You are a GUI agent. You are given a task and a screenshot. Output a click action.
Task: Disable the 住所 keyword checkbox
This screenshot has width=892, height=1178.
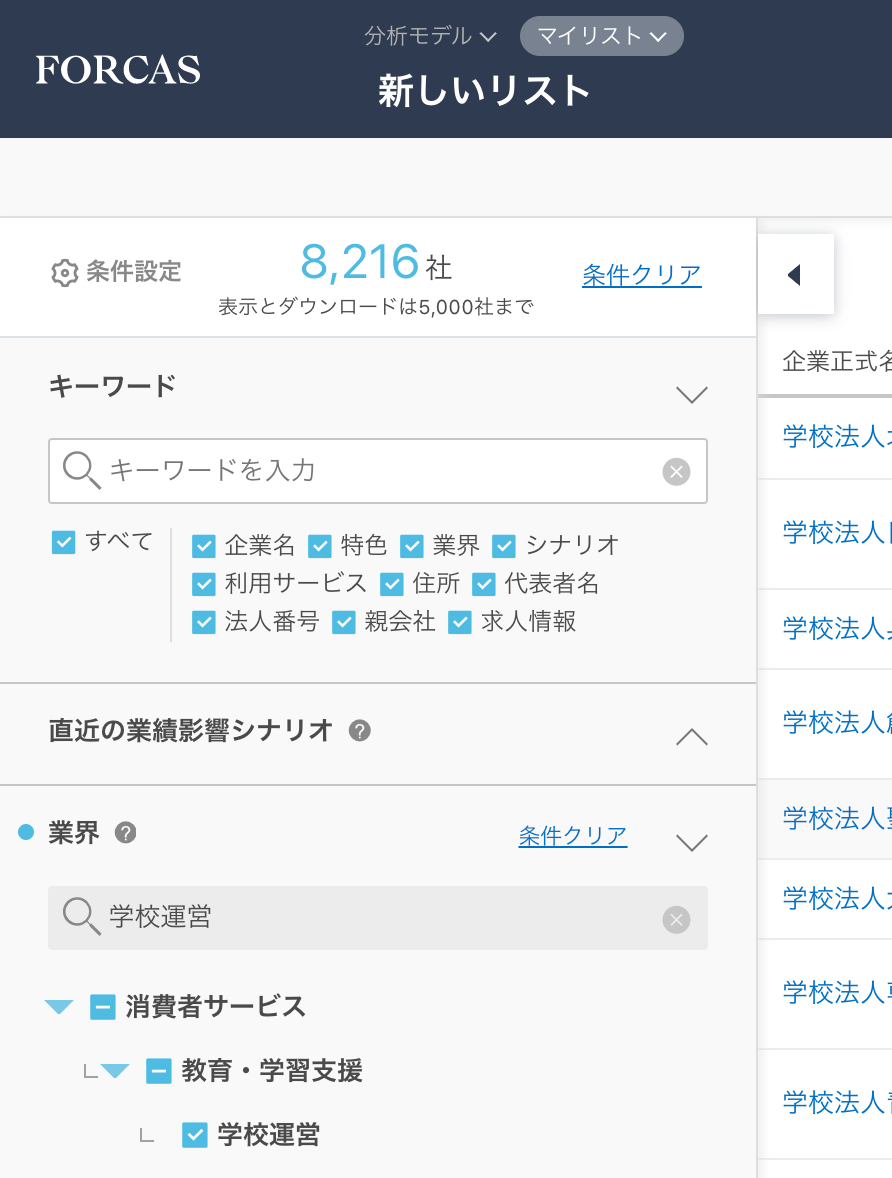pos(392,585)
